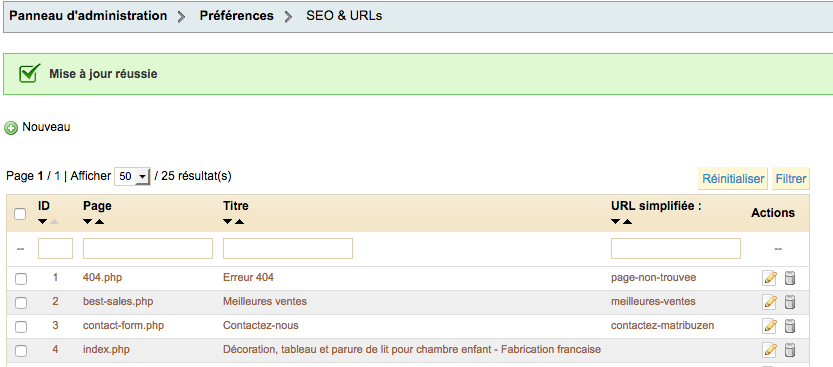Select the contact-form.php row checkbox
The width and height of the screenshot is (833, 367).
[x=21, y=327]
